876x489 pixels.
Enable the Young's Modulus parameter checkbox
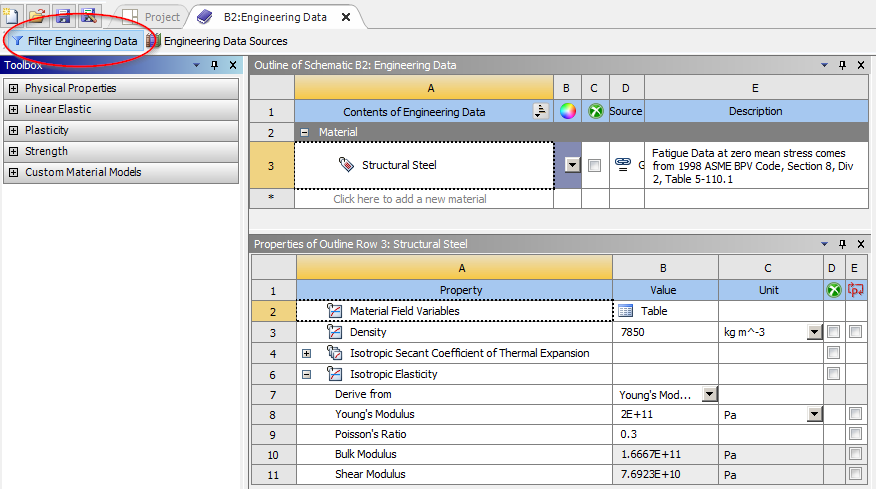(855, 414)
